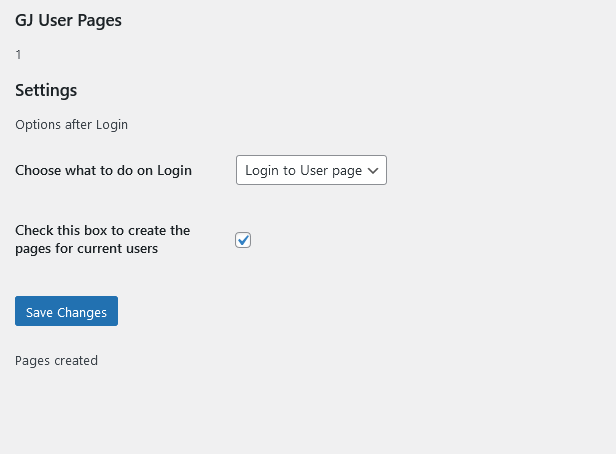Image resolution: width=616 pixels, height=454 pixels.
Task: Click the 'Pages created' status message
Action: [56, 361]
